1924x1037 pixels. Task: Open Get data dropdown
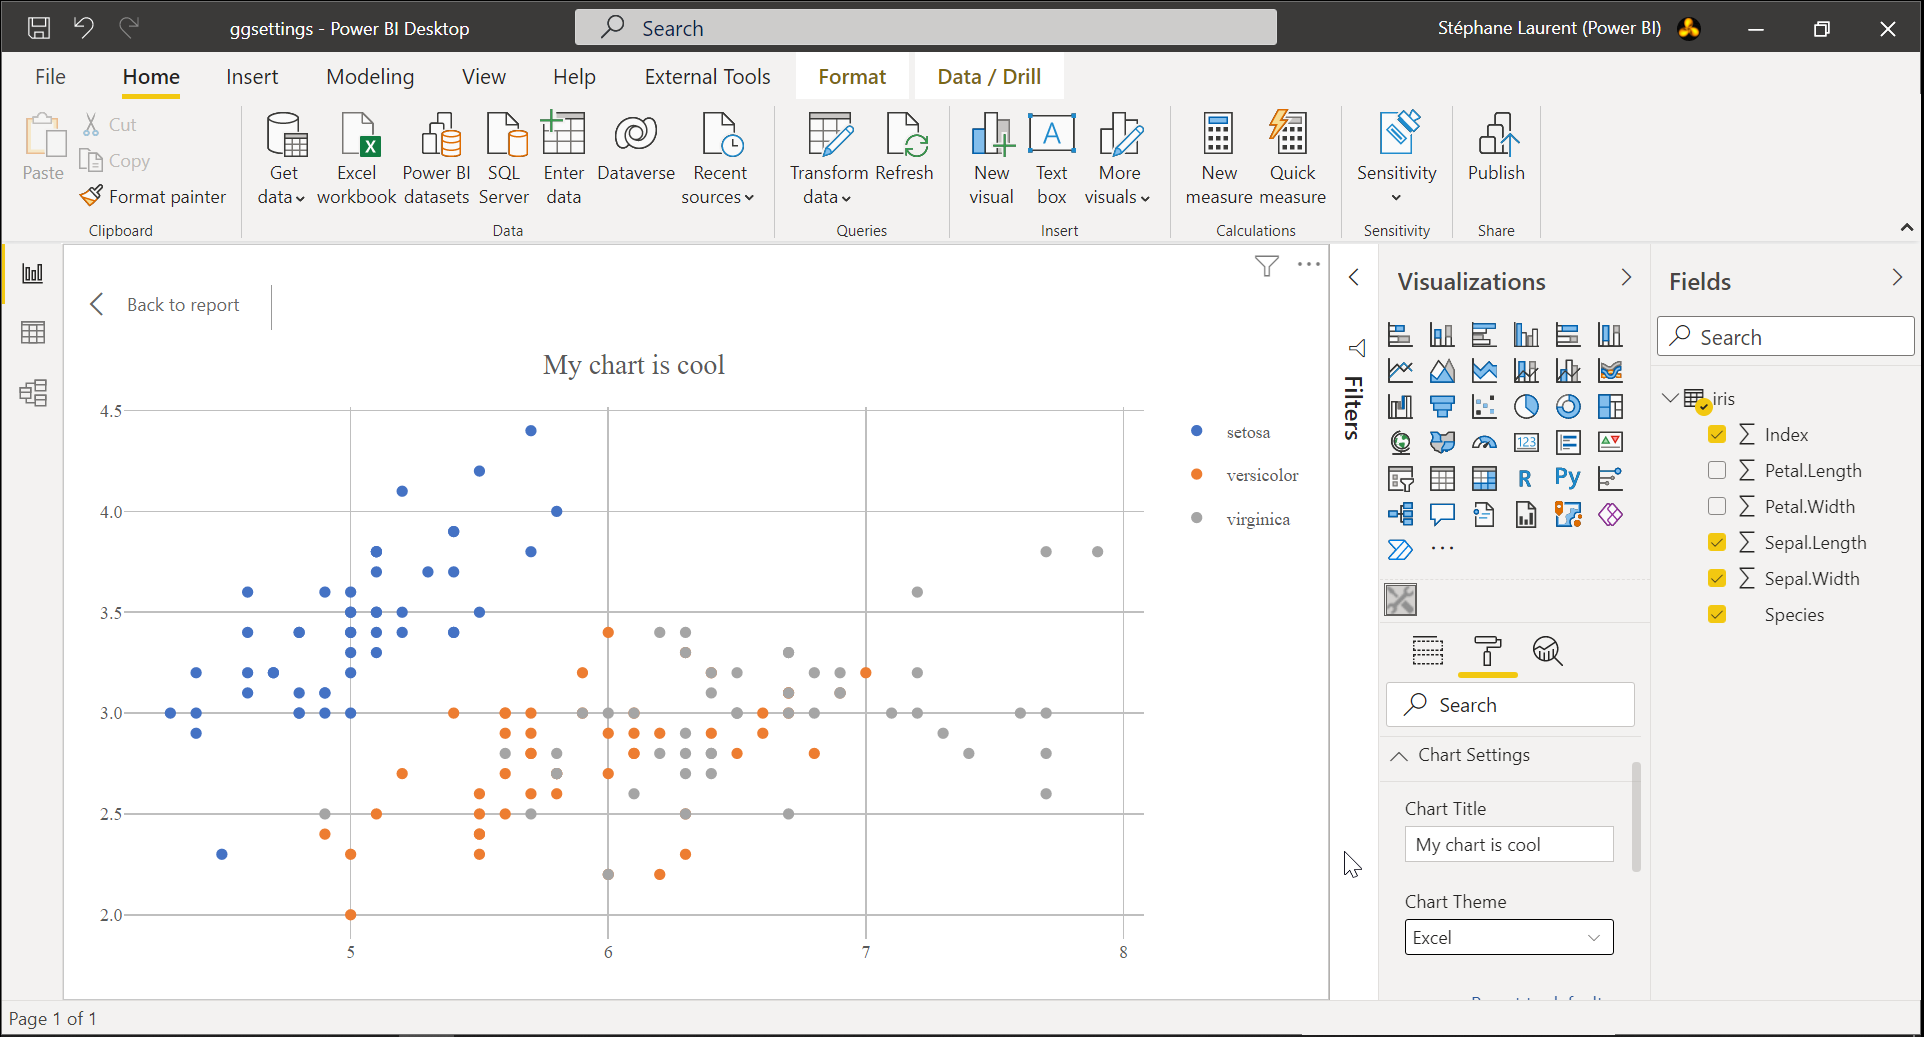[282, 159]
